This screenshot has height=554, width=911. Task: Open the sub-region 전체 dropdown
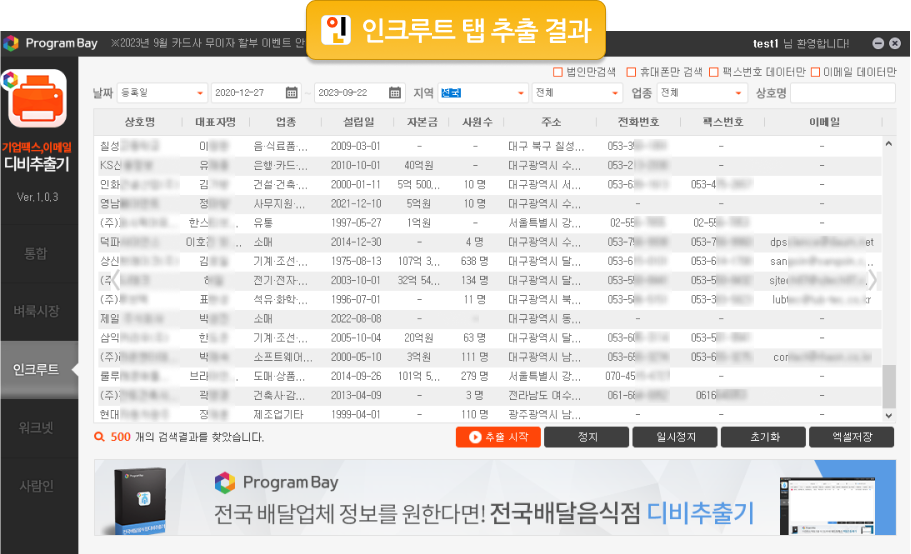(577, 93)
